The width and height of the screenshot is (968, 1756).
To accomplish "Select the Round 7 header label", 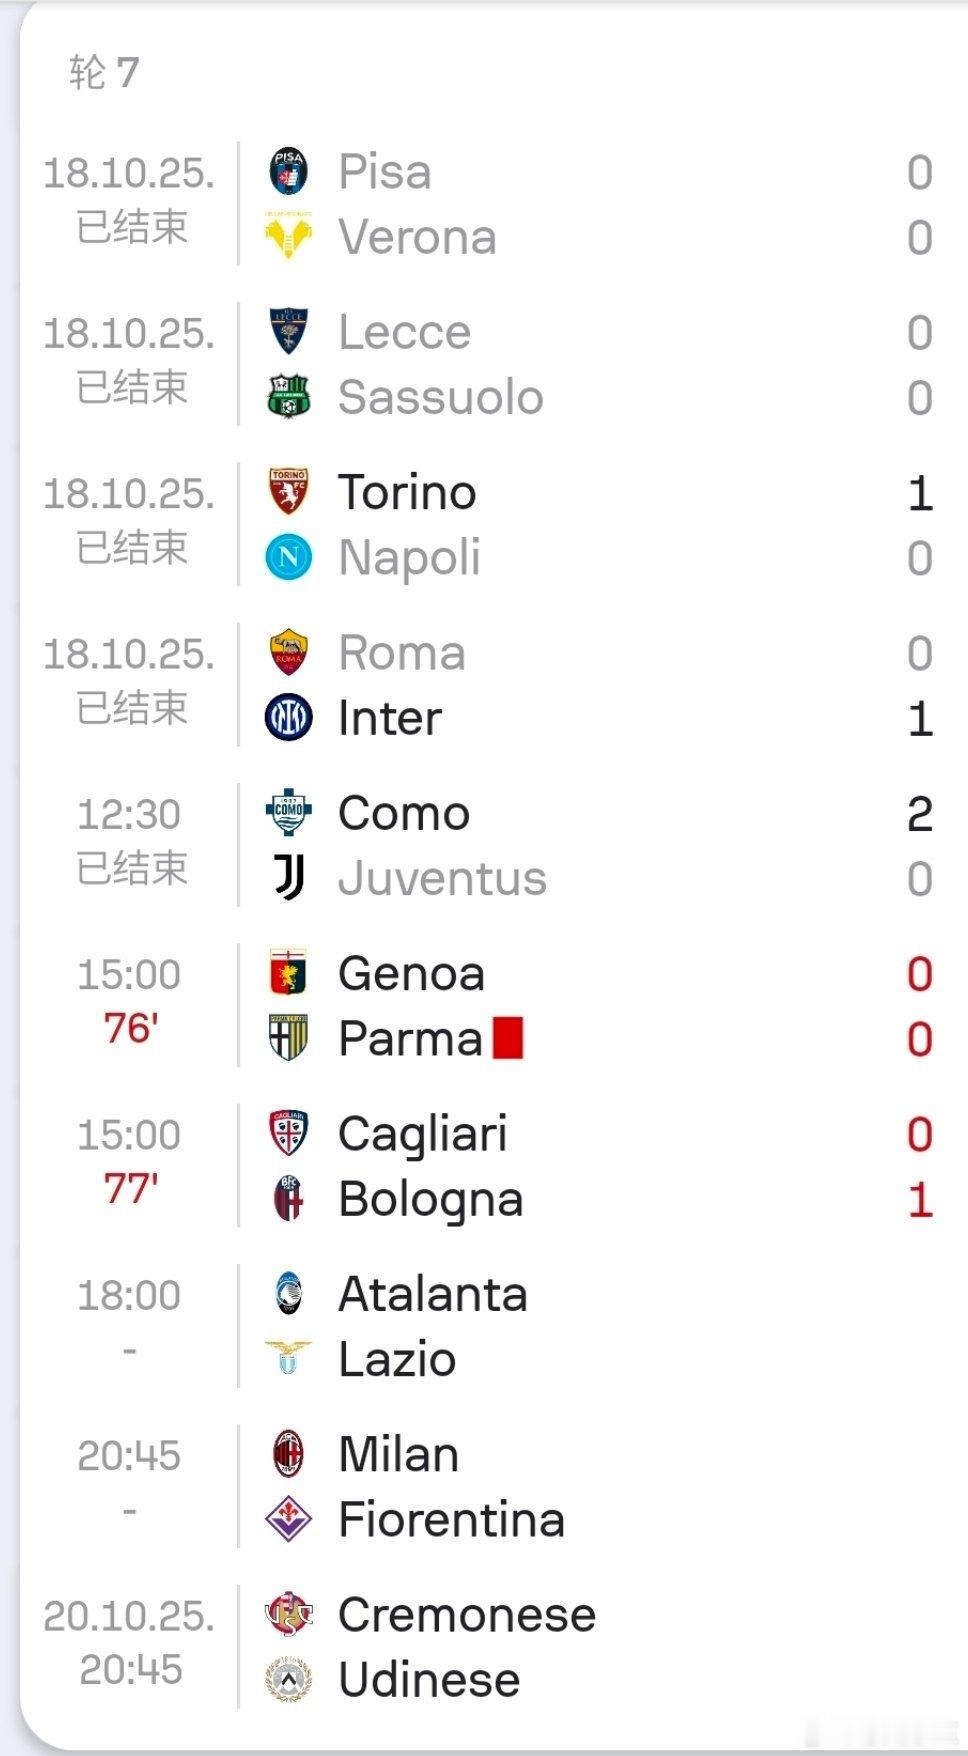I will [x=104, y=72].
